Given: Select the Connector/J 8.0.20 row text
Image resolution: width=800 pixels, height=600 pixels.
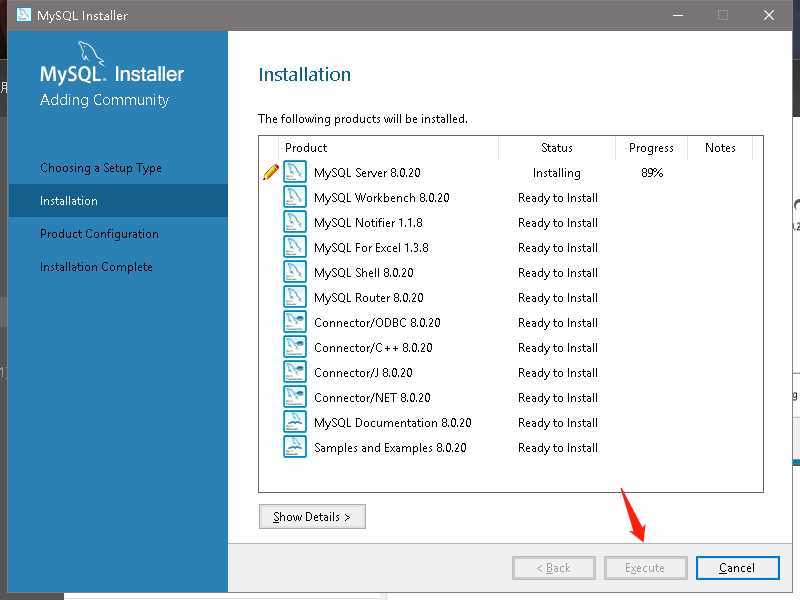Looking at the screenshot, I should tap(363, 373).
